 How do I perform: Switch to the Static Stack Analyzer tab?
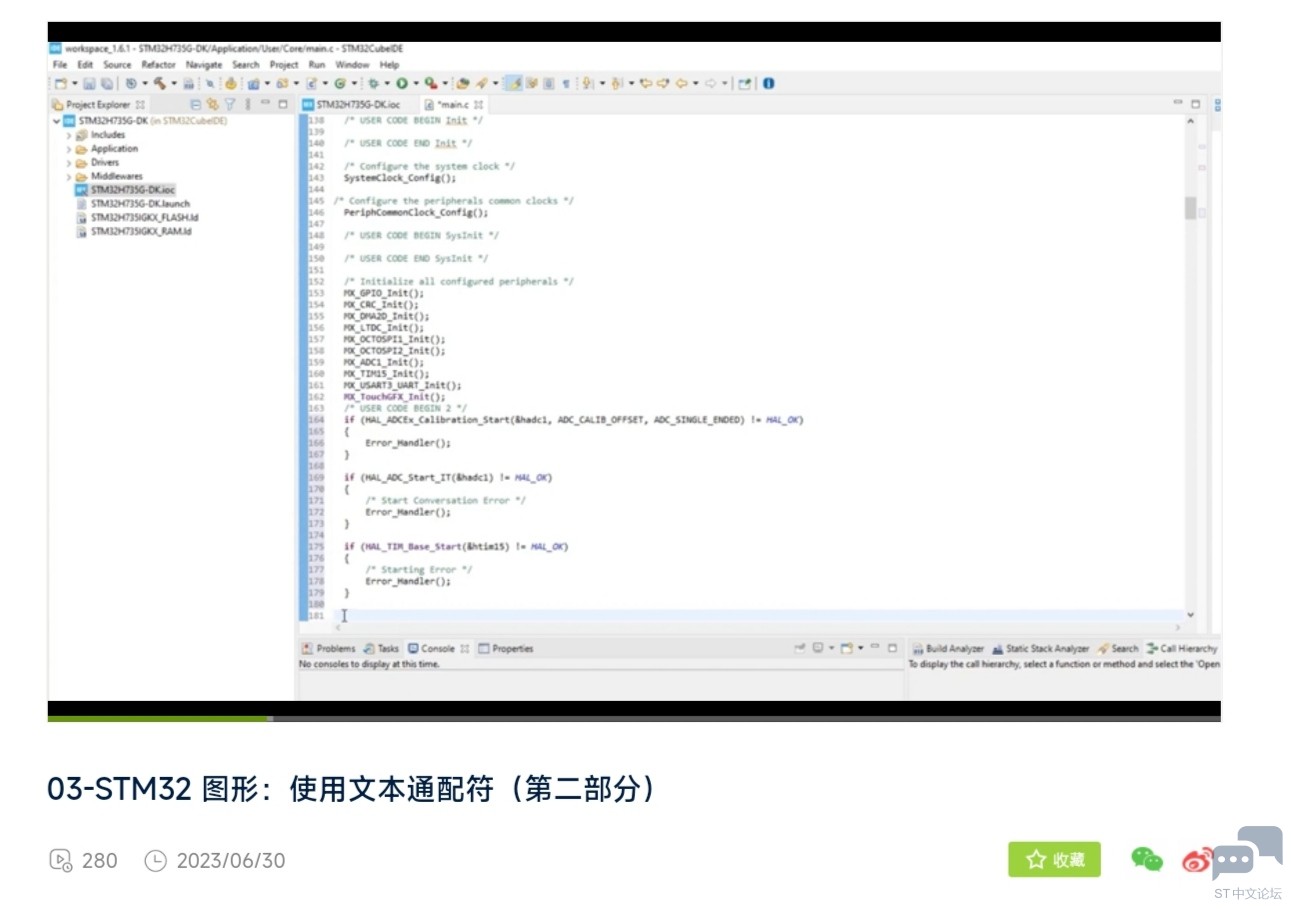[1040, 649]
